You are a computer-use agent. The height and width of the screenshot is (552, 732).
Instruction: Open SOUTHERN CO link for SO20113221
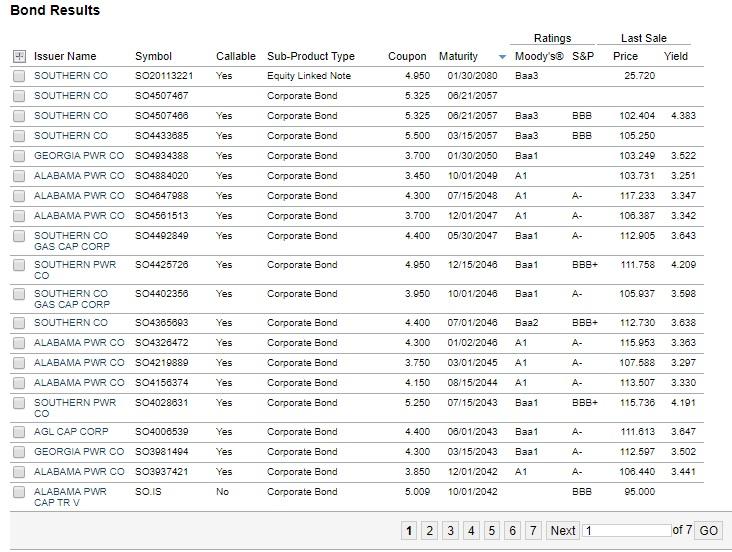(x=71, y=76)
